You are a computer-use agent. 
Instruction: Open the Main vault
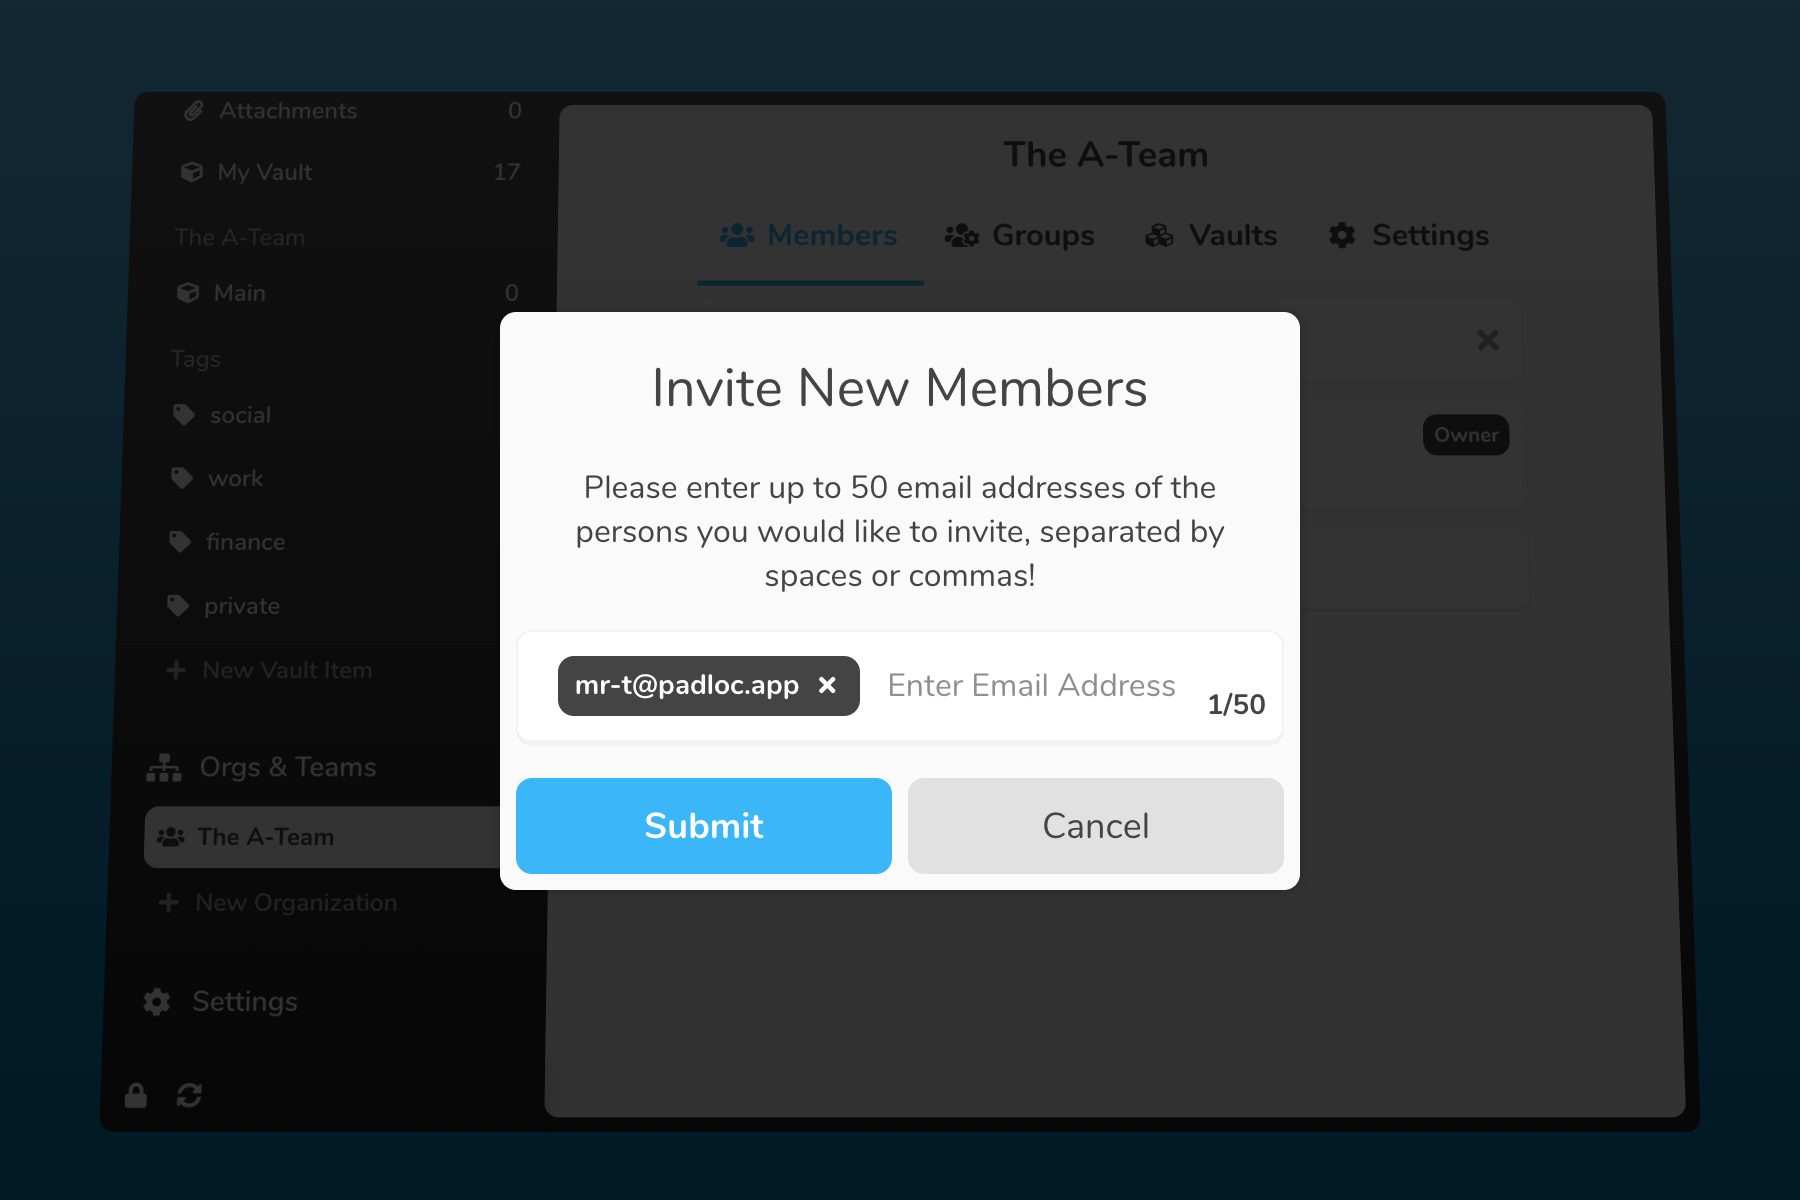tap(240, 293)
